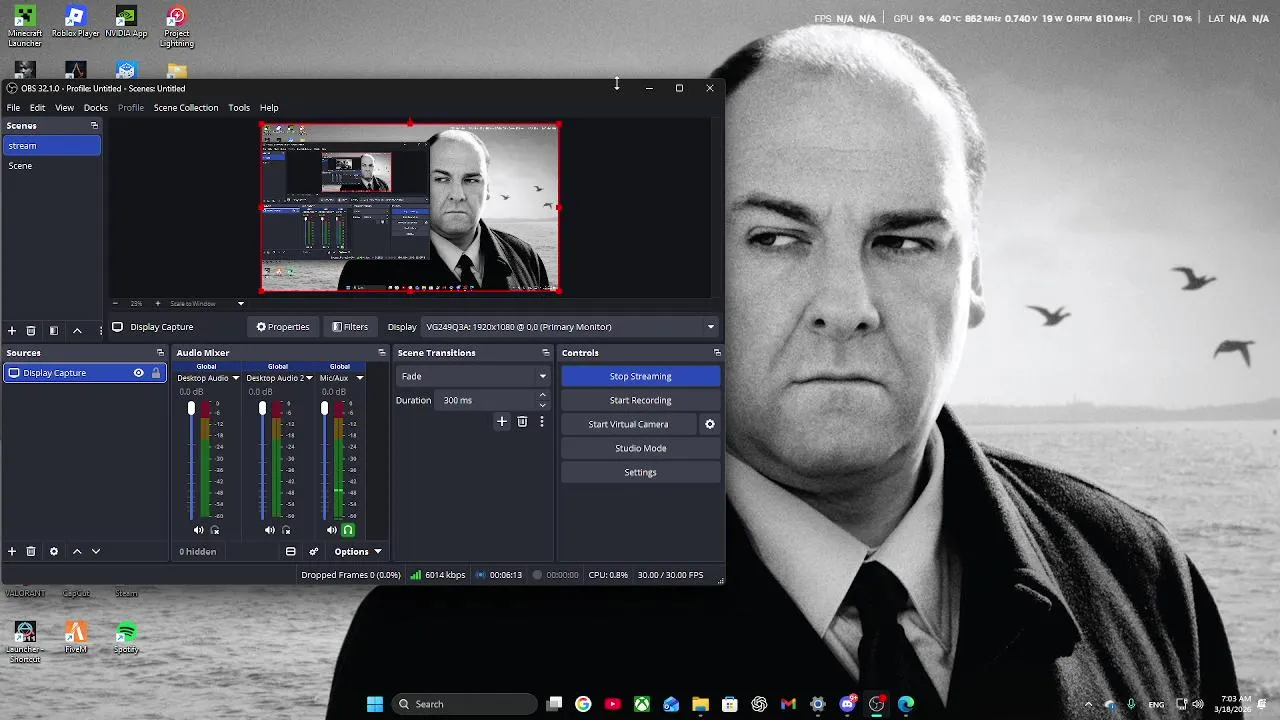
Task: Pop out the Audio Mixer dock
Action: pos(381,353)
